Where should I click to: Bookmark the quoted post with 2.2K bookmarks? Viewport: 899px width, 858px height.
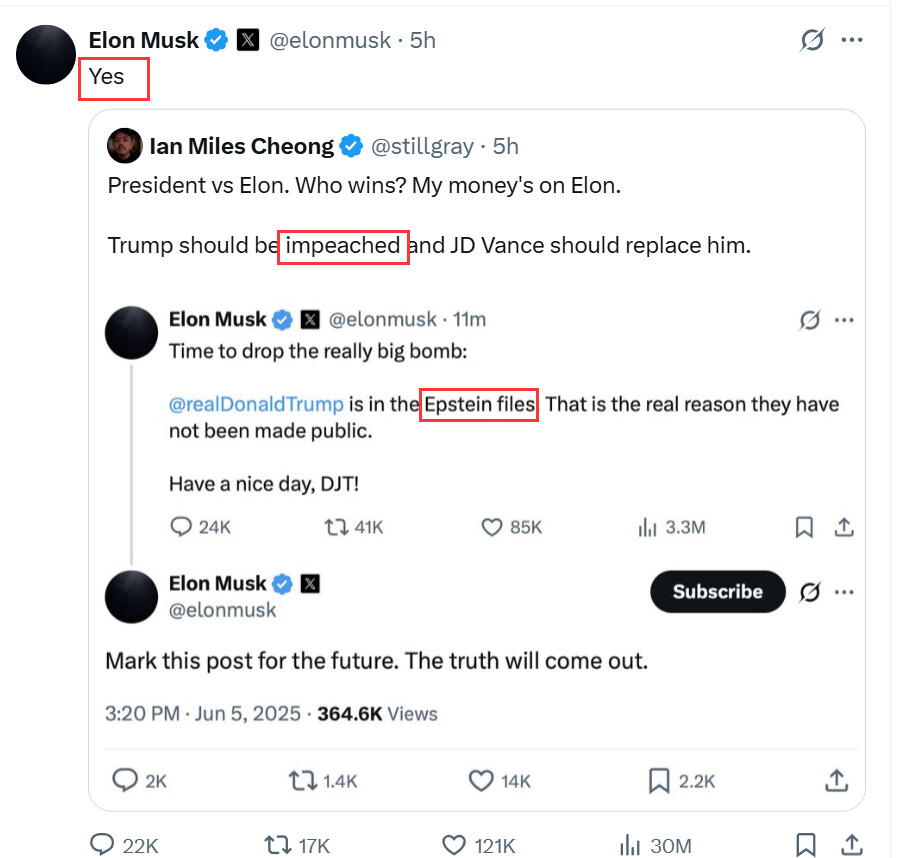(x=658, y=780)
